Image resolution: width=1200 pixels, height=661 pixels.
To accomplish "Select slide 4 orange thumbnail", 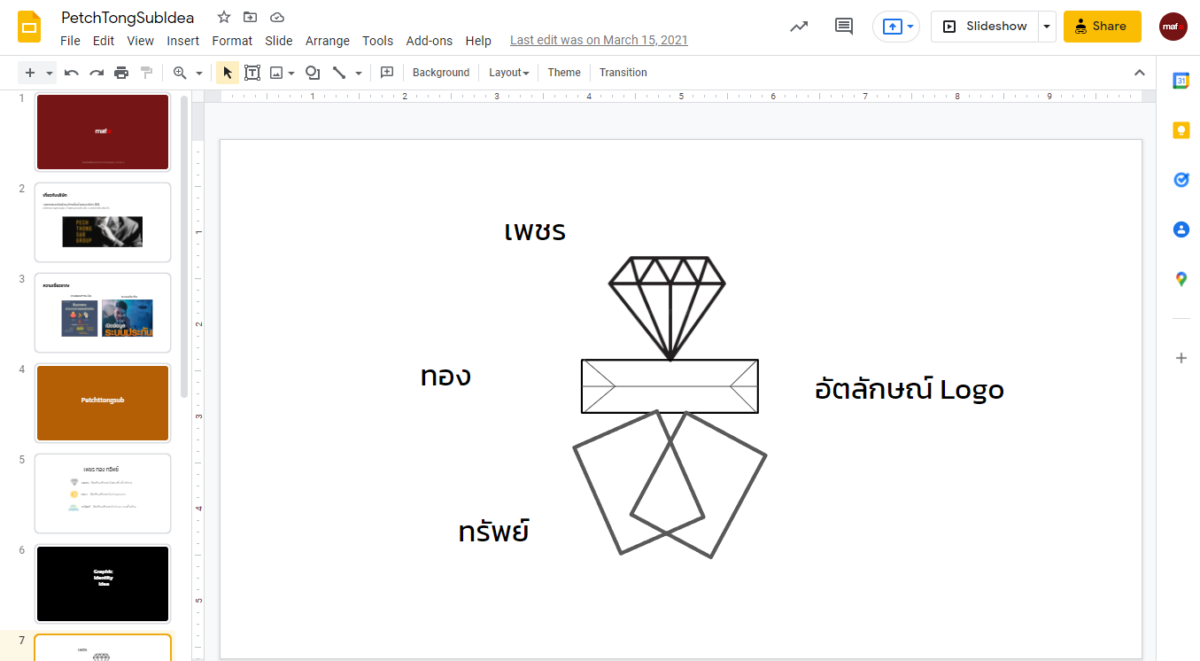I will click(102, 402).
